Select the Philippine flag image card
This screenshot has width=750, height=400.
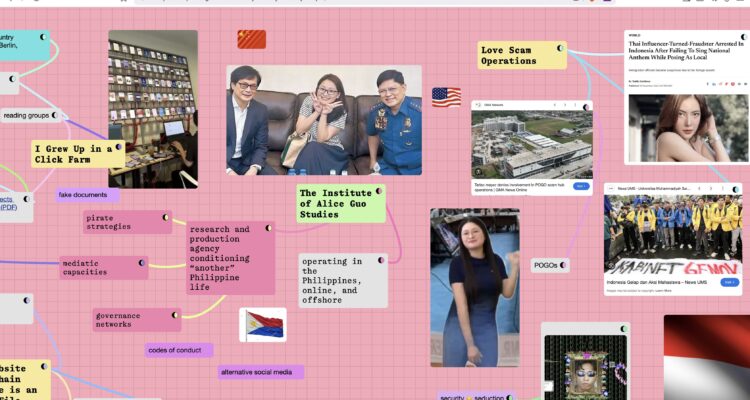[x=263, y=325]
